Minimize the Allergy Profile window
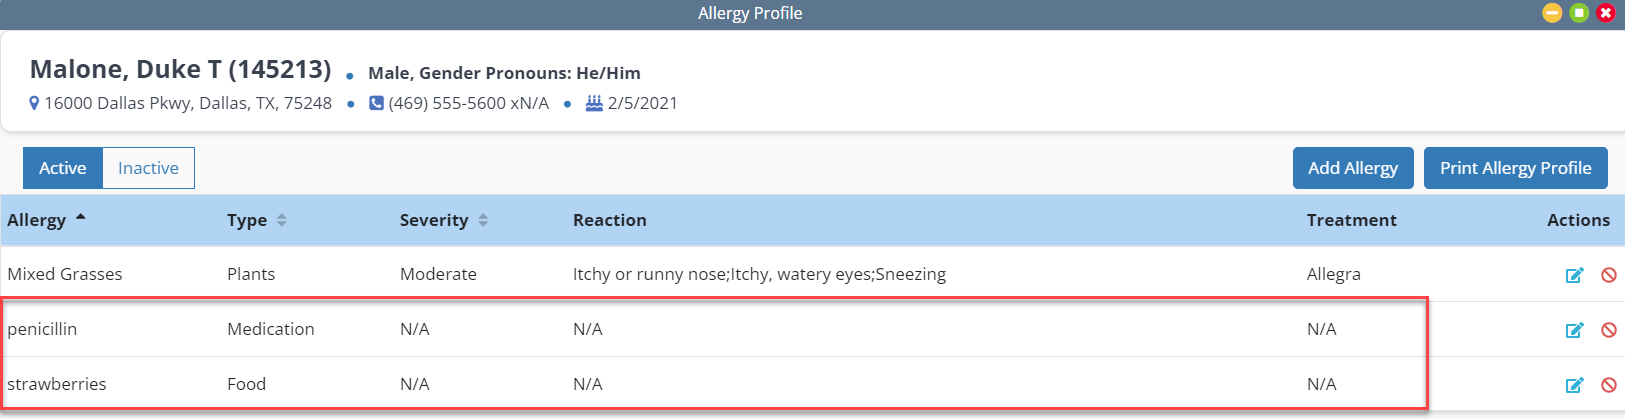1625x419 pixels. click(1552, 13)
